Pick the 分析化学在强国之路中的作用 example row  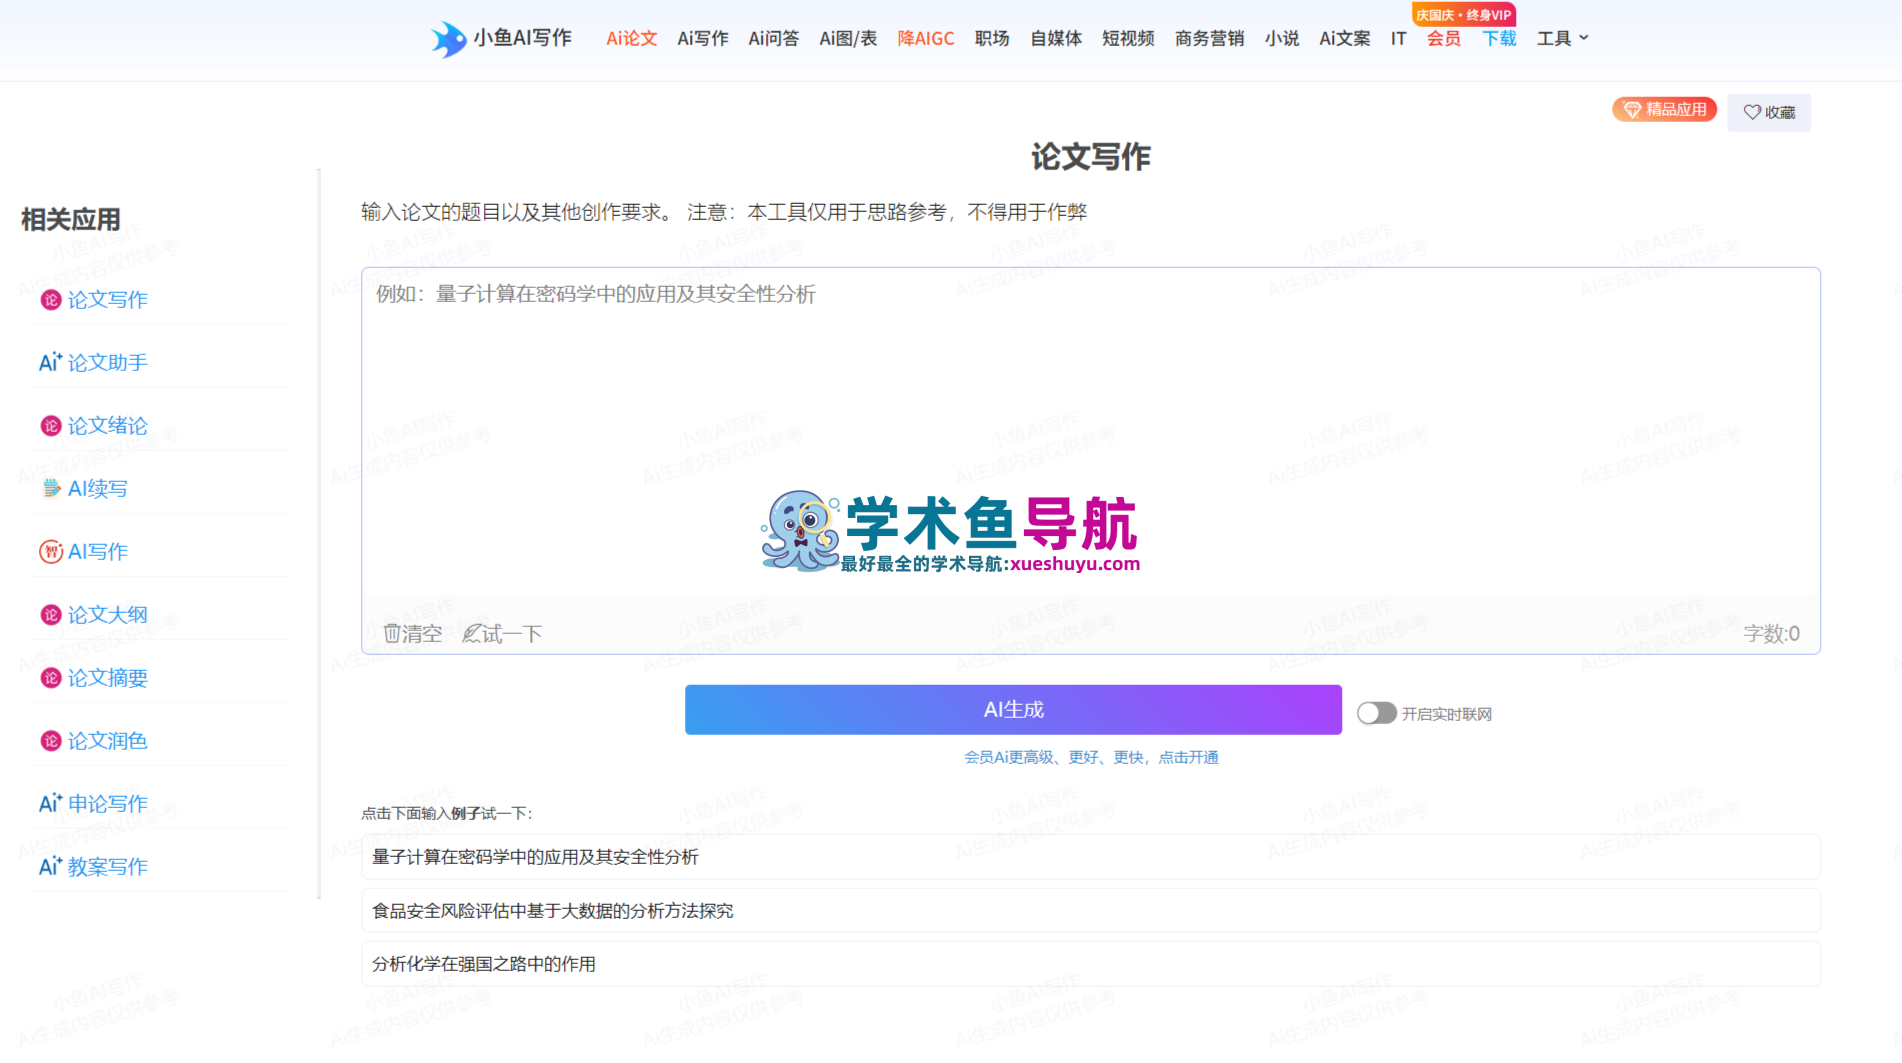(x=1090, y=964)
